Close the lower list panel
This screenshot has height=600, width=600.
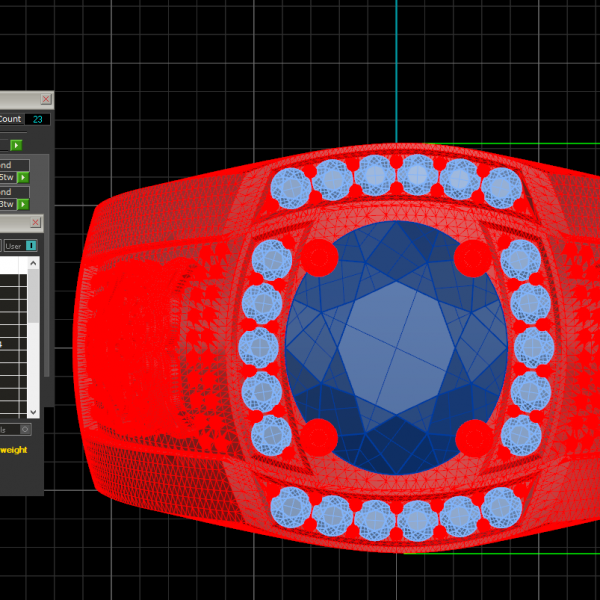point(36,222)
